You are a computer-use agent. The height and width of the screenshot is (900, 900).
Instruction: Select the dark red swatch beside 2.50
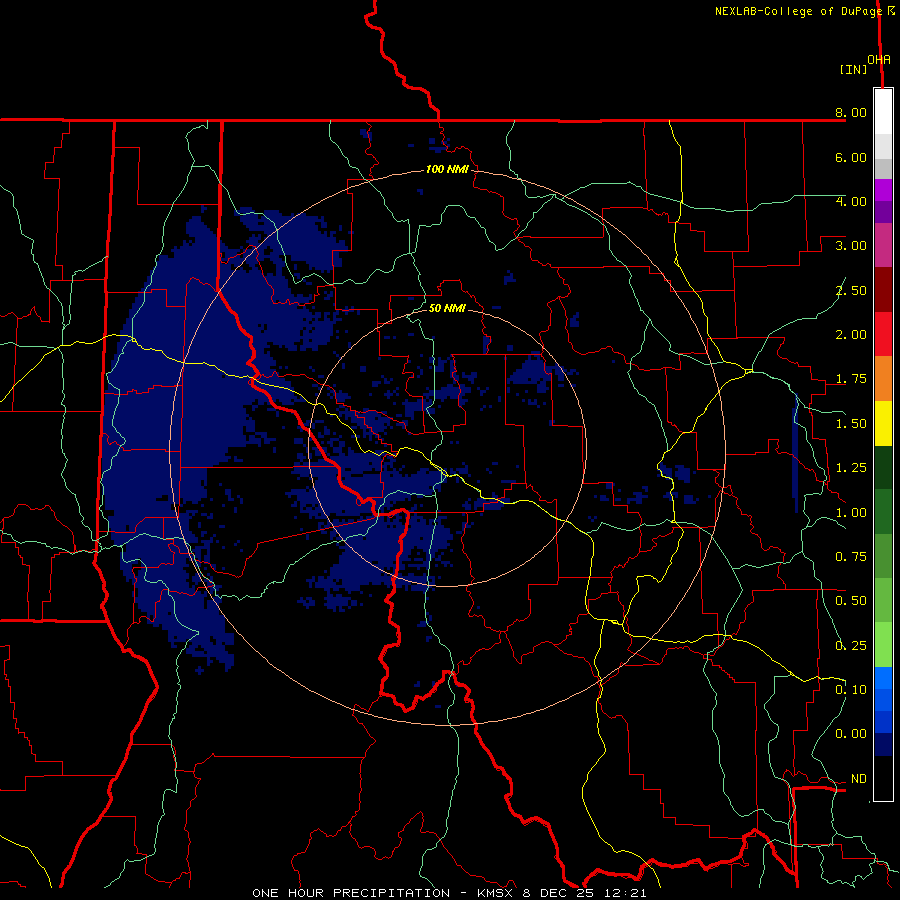(x=883, y=290)
